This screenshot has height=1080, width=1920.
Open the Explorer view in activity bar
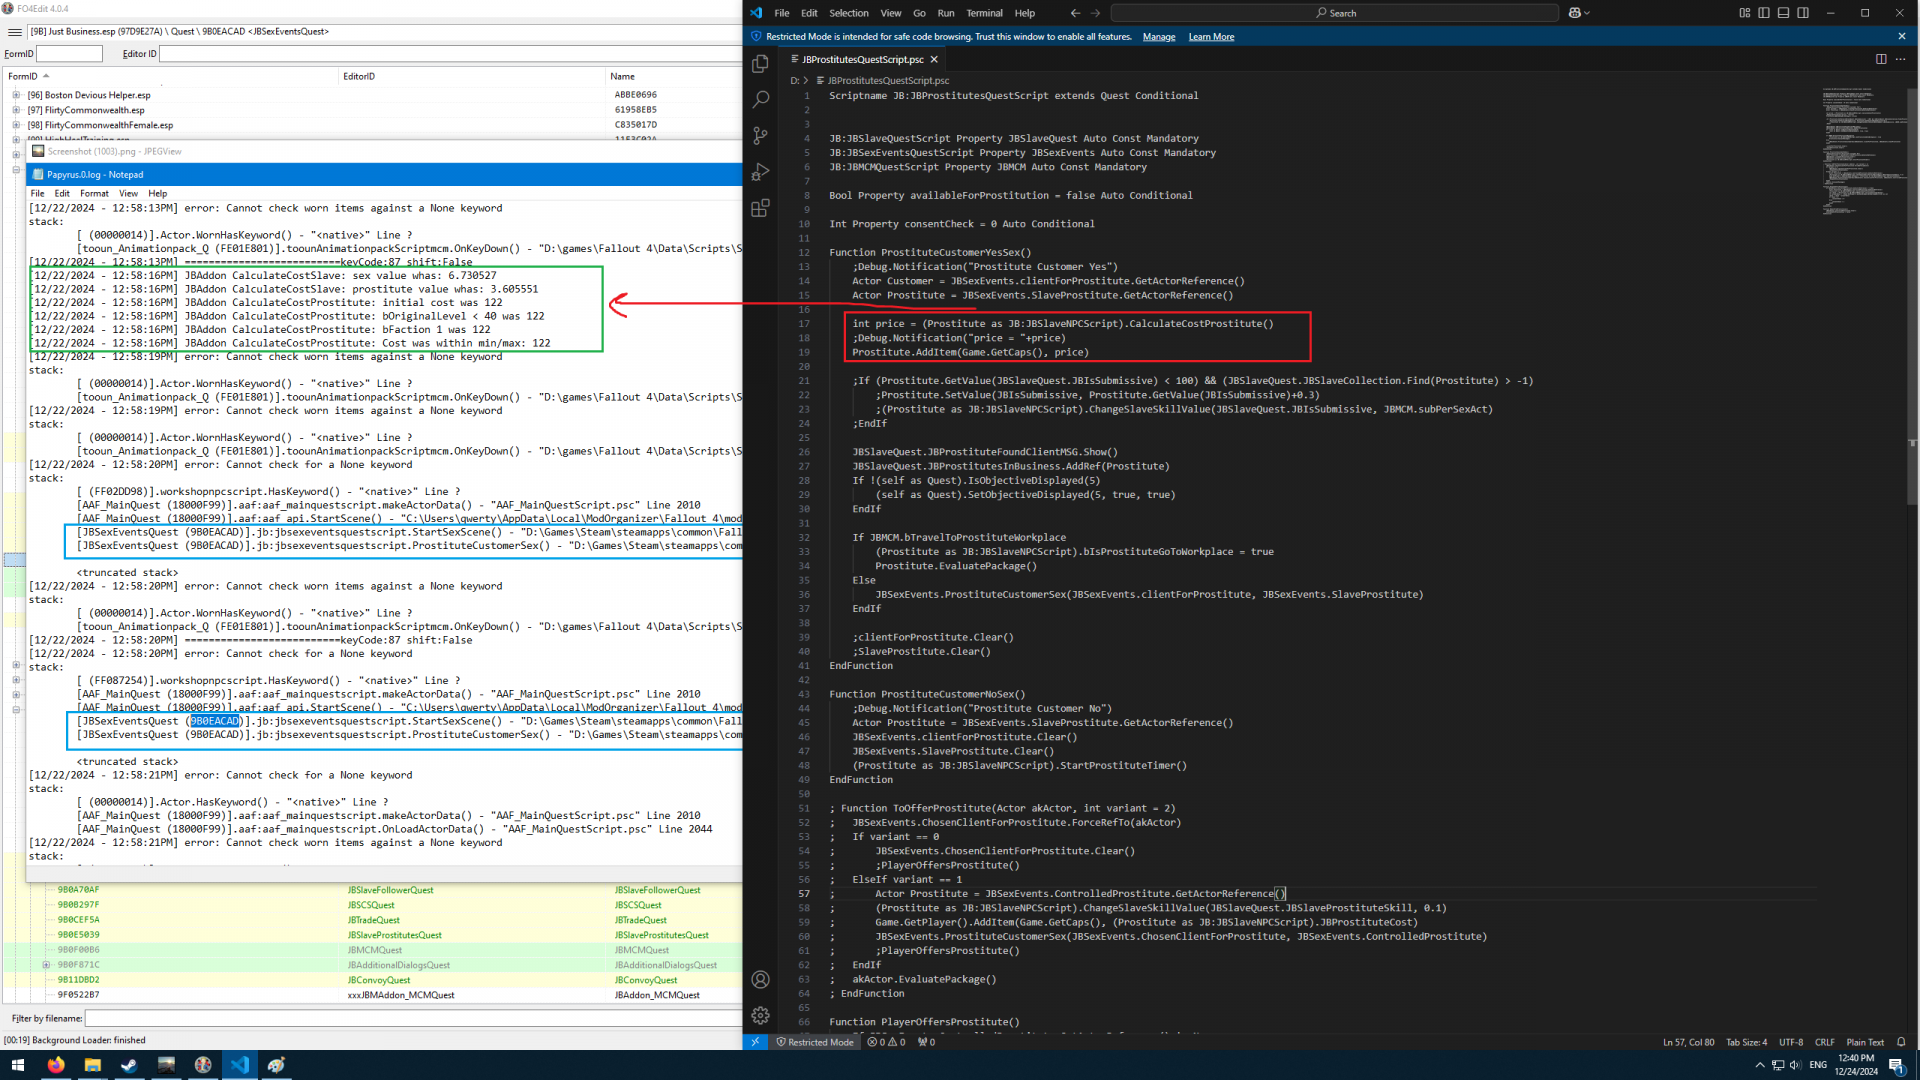point(760,64)
